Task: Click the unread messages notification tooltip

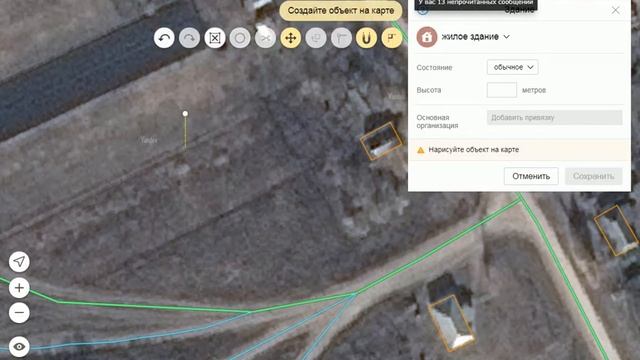Action: click(476, 4)
